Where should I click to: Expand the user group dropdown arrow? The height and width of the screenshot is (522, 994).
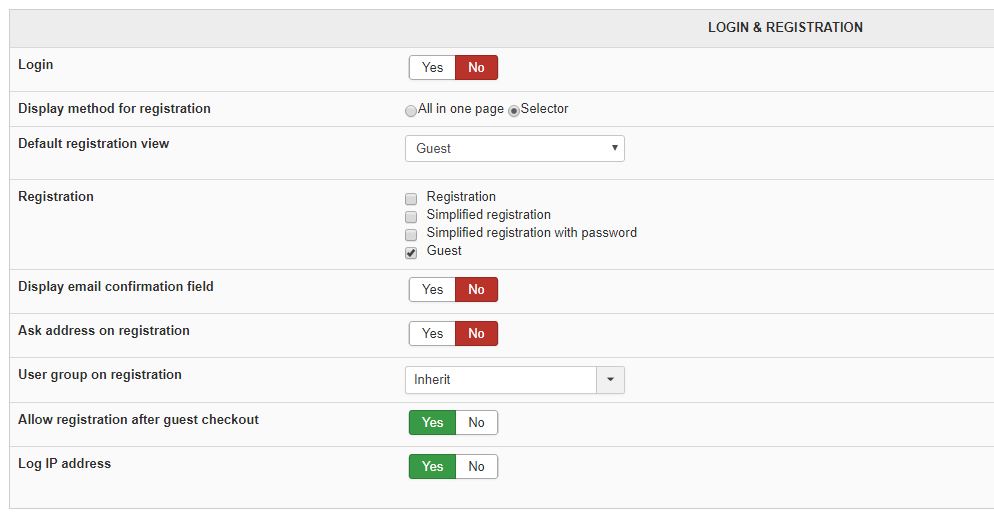coord(610,380)
